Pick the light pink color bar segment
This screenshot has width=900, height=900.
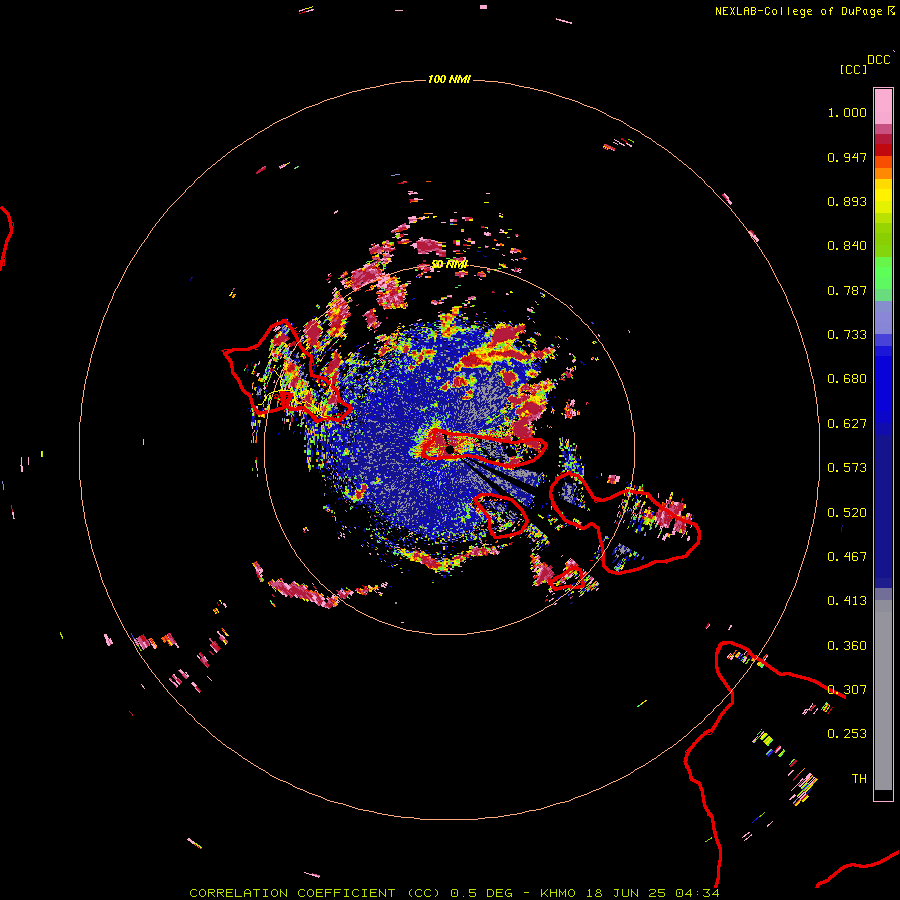pyautogui.click(x=883, y=106)
